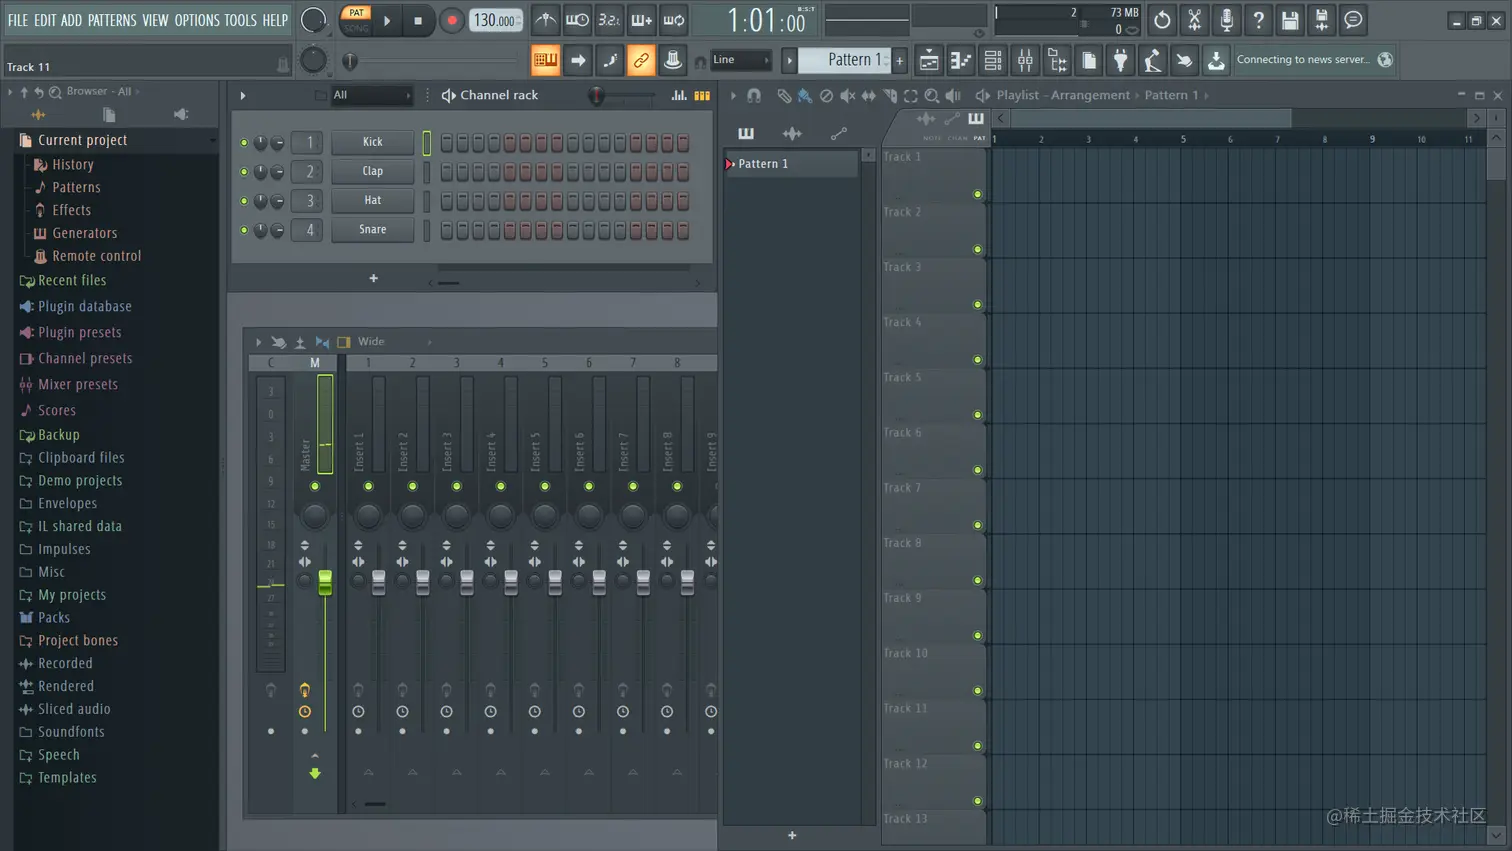
Task: Toggle the PAT pattern mode
Action: coord(356,13)
